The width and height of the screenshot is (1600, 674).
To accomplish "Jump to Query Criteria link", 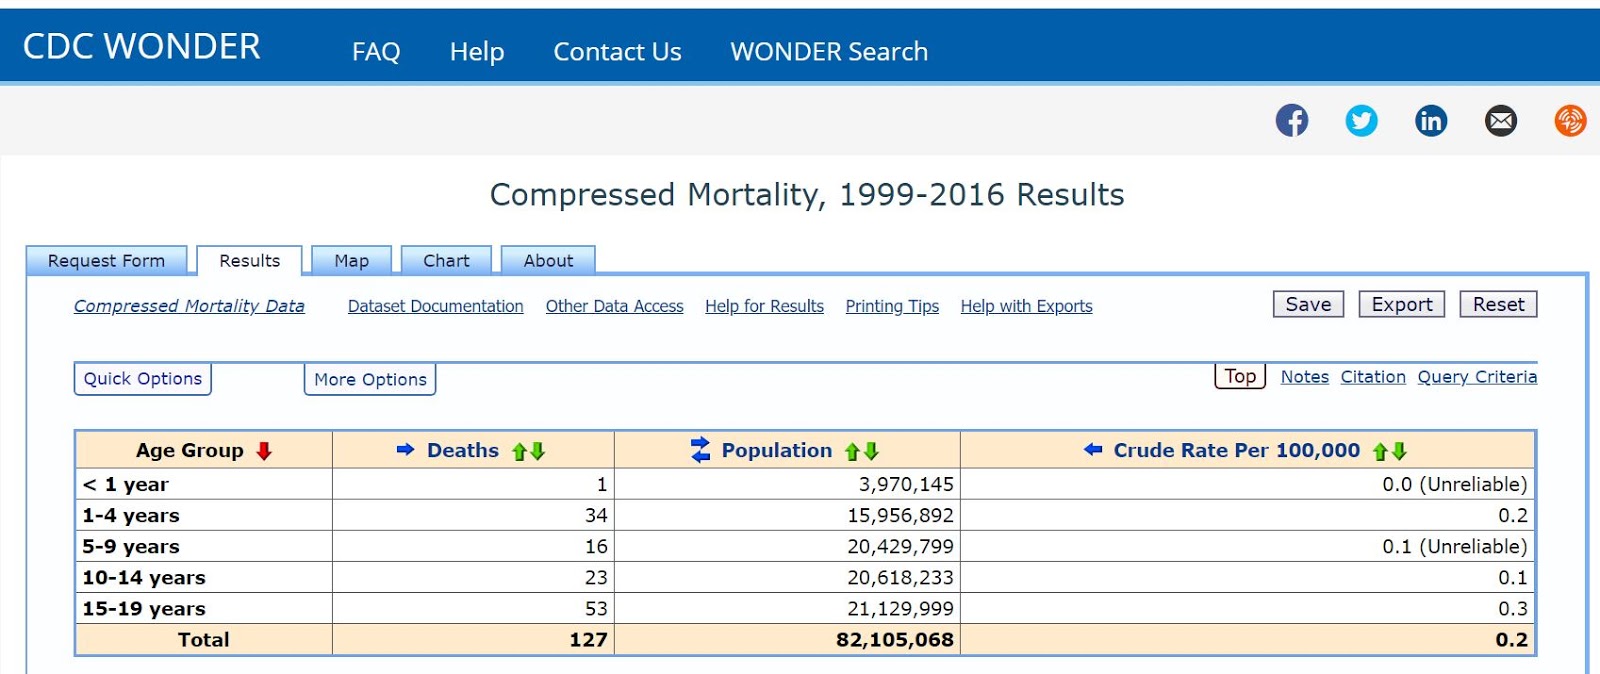I will click(x=1477, y=377).
